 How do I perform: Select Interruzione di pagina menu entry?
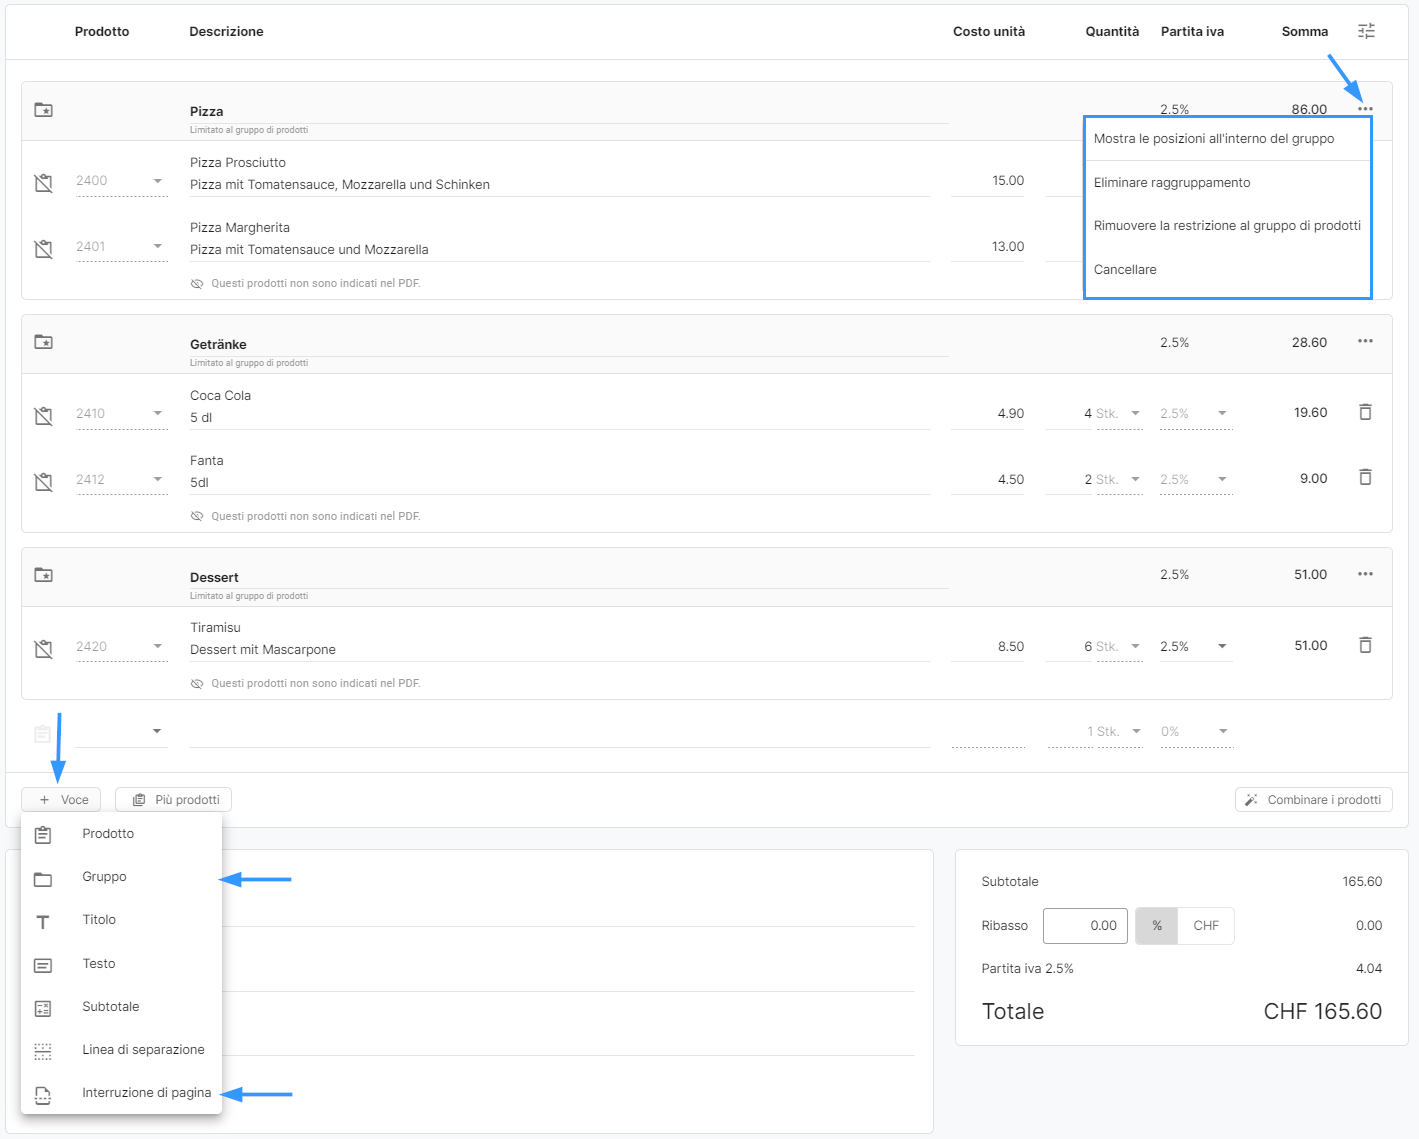(146, 1093)
